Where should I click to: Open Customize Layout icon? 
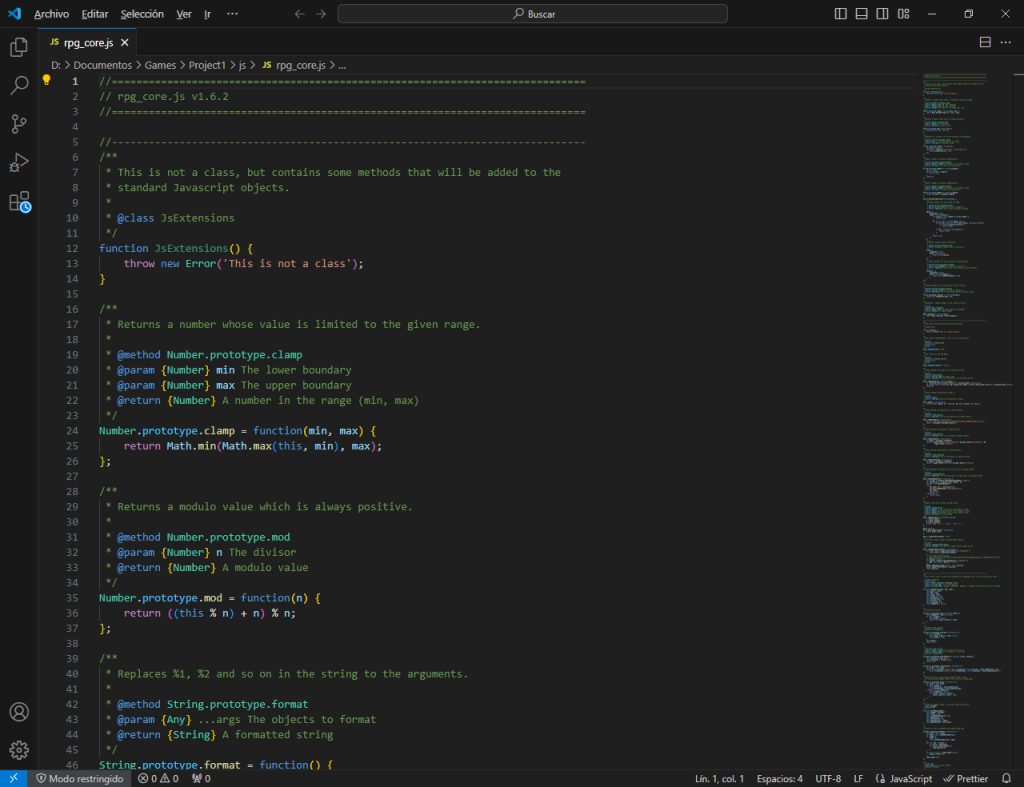click(903, 14)
